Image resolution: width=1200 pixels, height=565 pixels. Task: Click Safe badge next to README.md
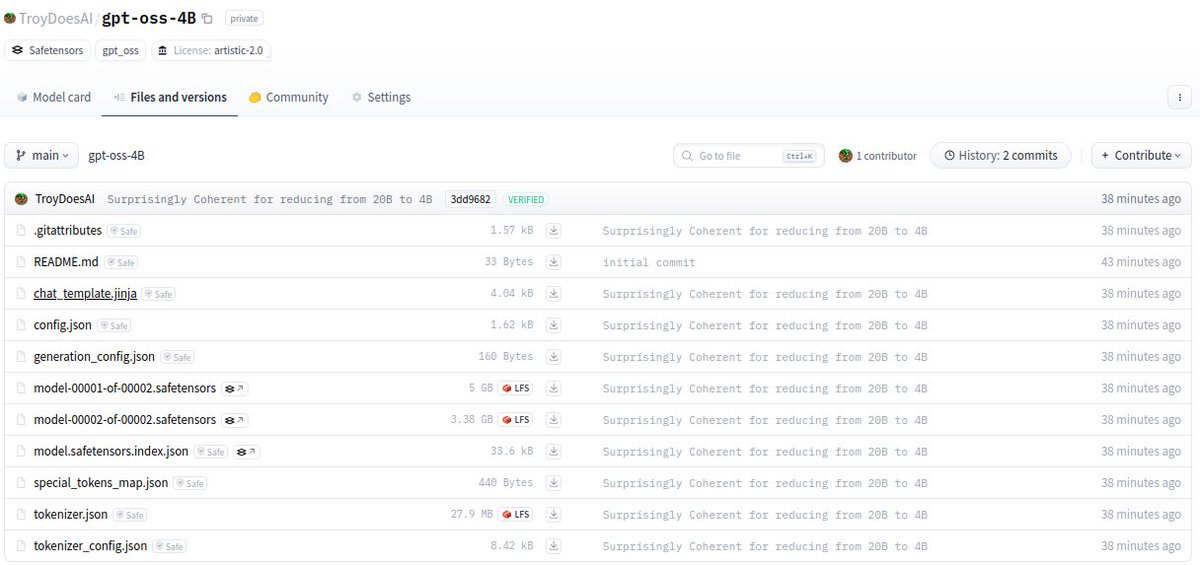121,263
